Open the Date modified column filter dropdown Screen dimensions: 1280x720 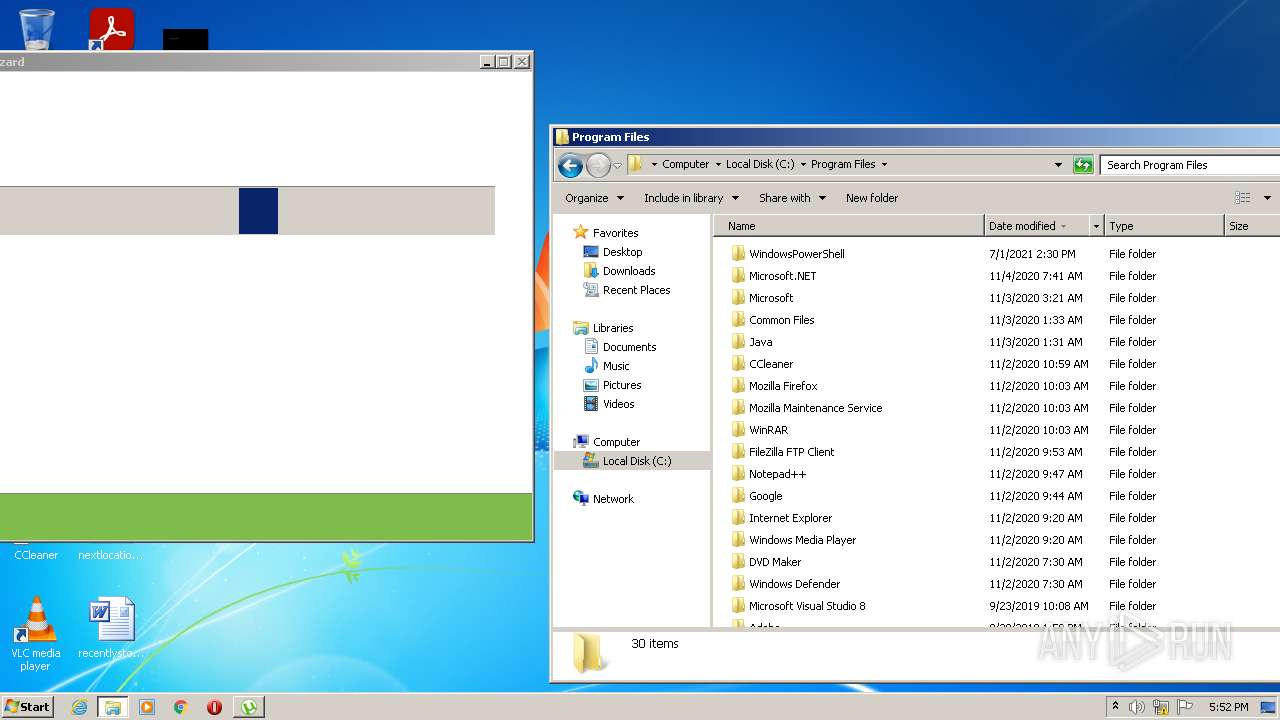pos(1096,226)
